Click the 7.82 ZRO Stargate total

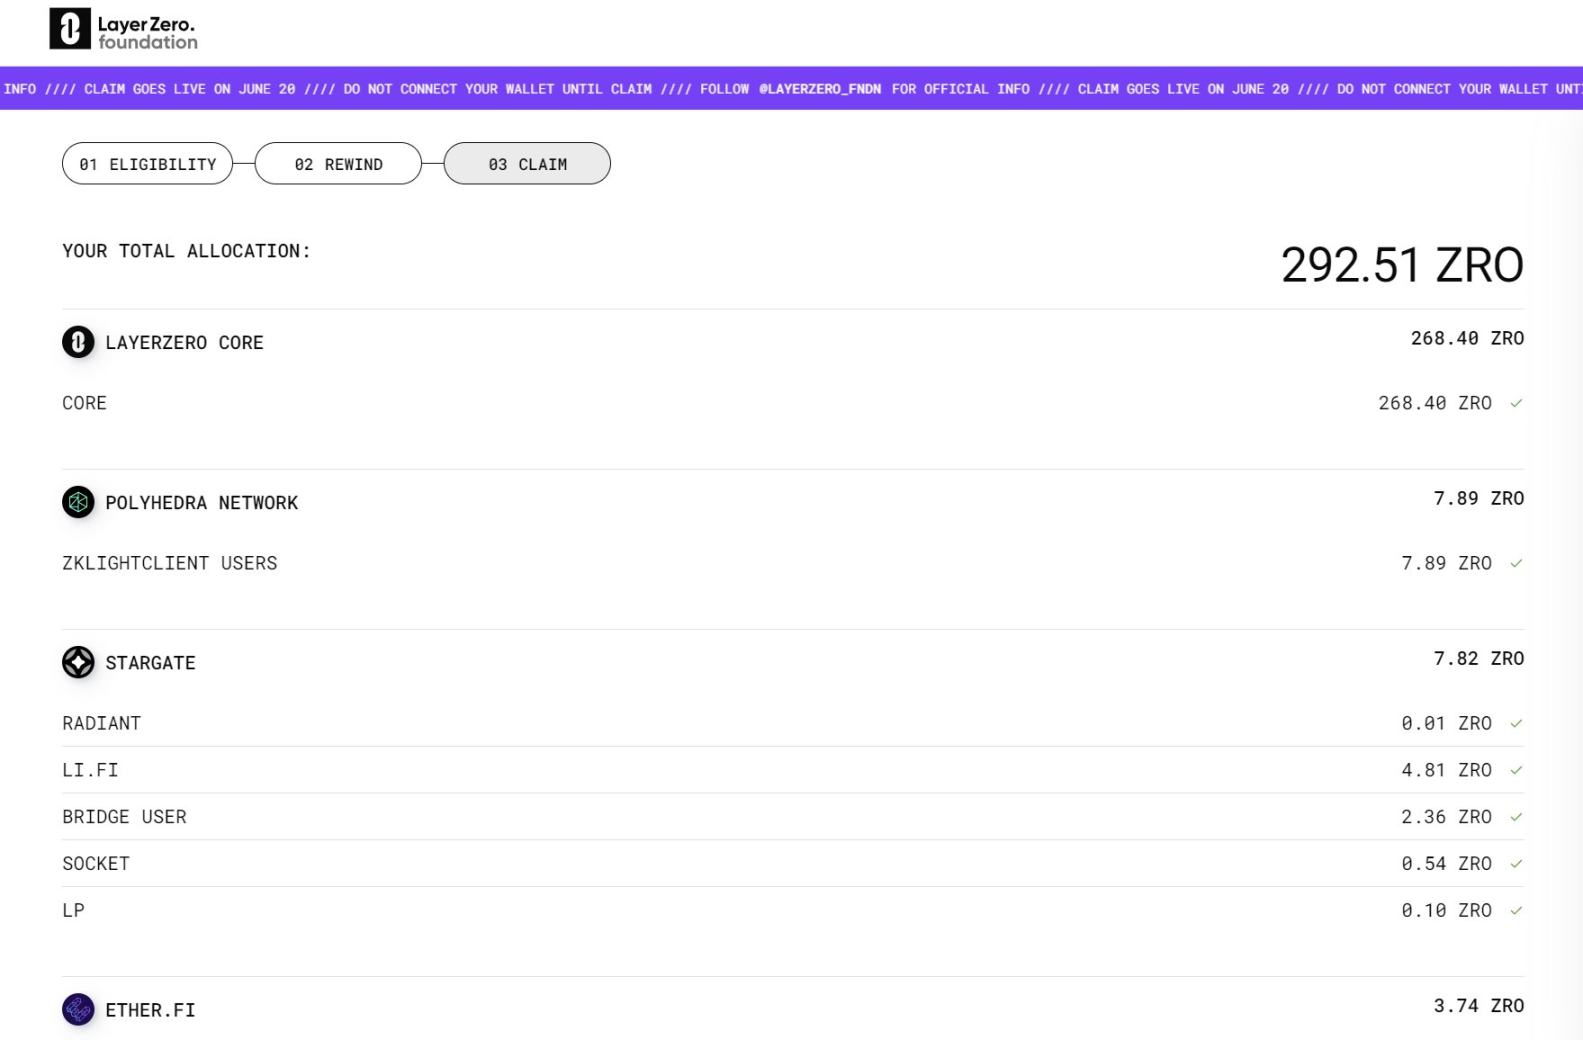1479,658
